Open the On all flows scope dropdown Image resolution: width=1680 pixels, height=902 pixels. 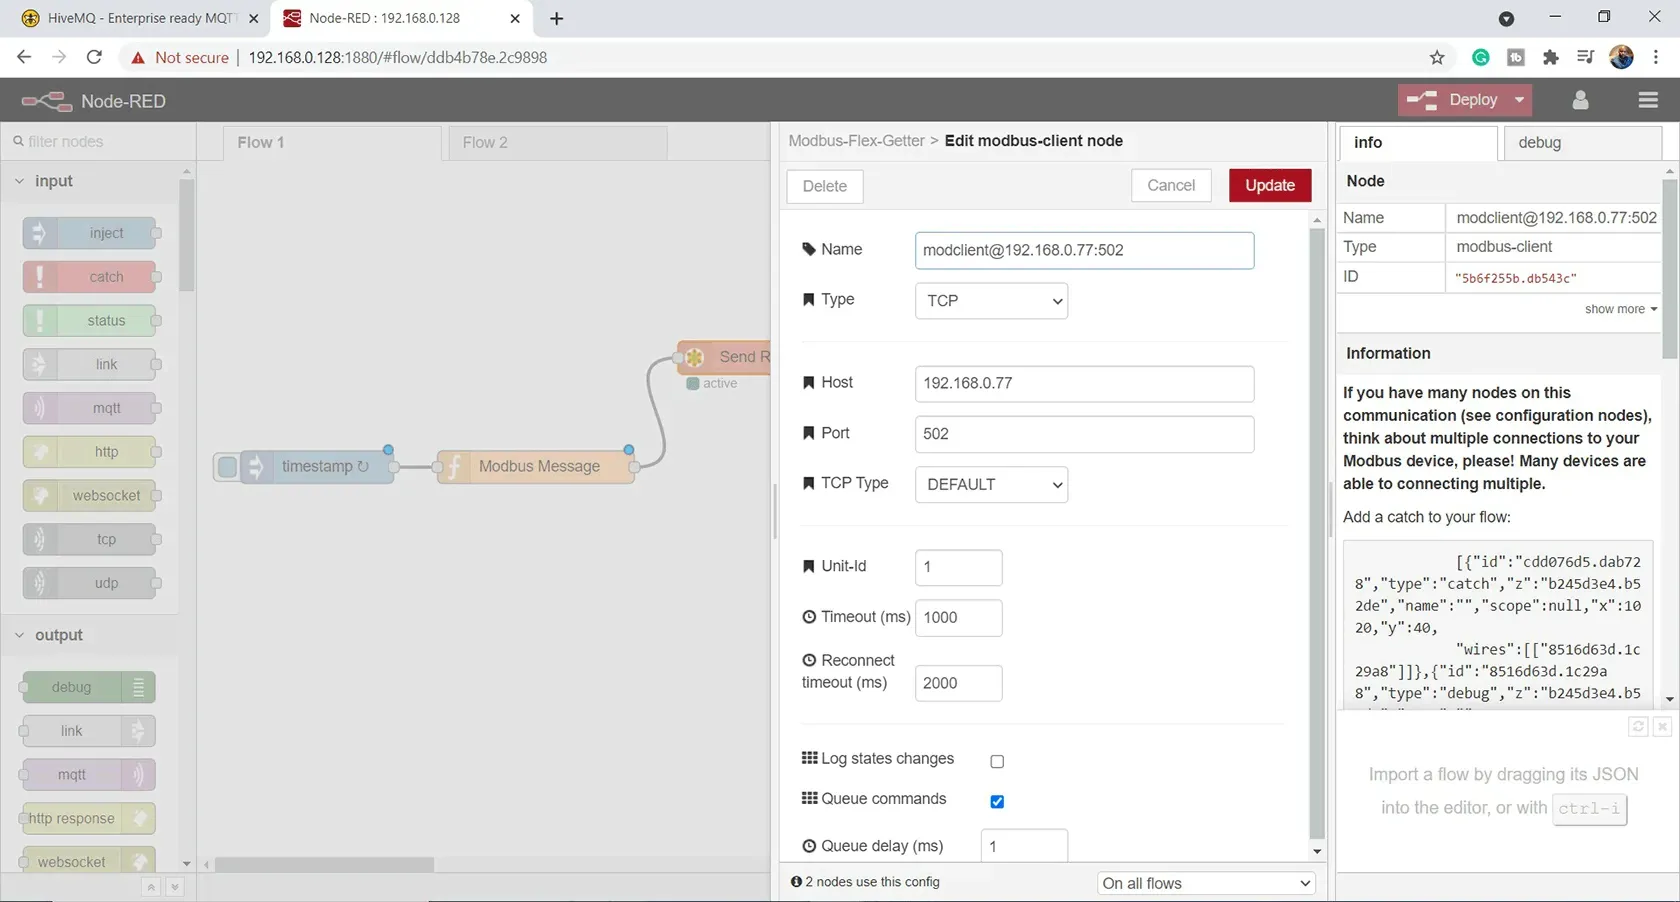pos(1206,883)
